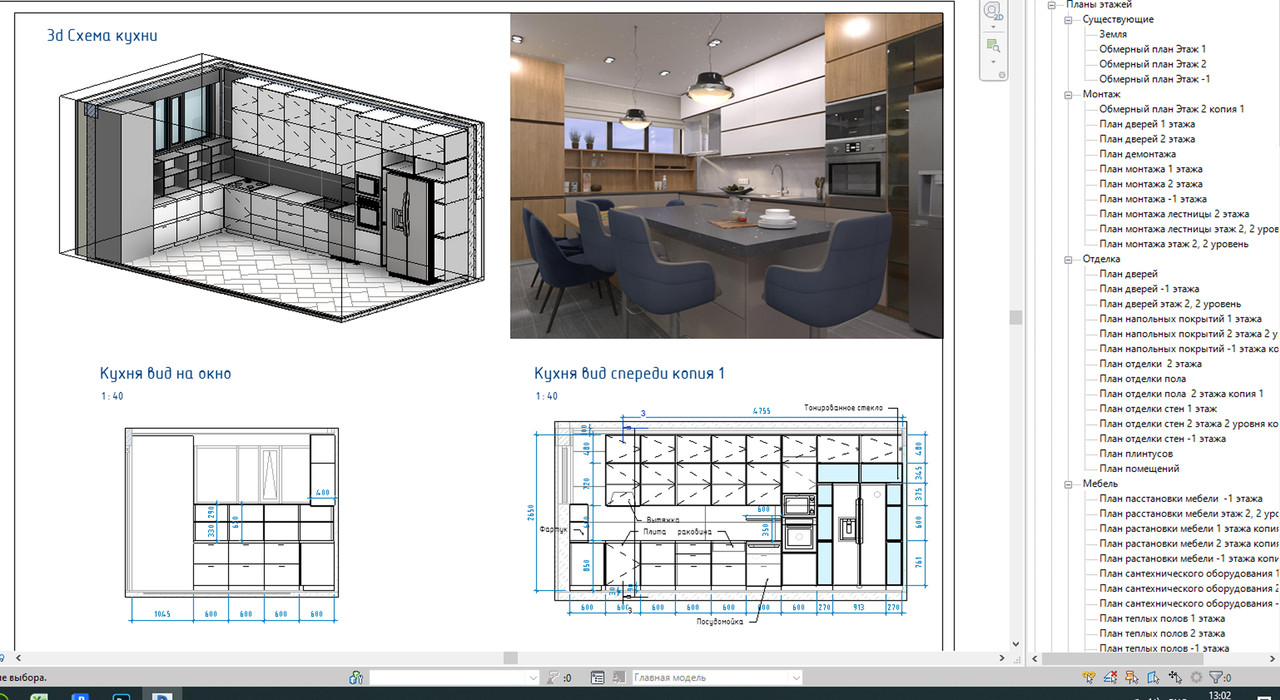The image size is (1280, 700).
Task: Click the taskbar clock showing 13:02
Action: (1219, 695)
